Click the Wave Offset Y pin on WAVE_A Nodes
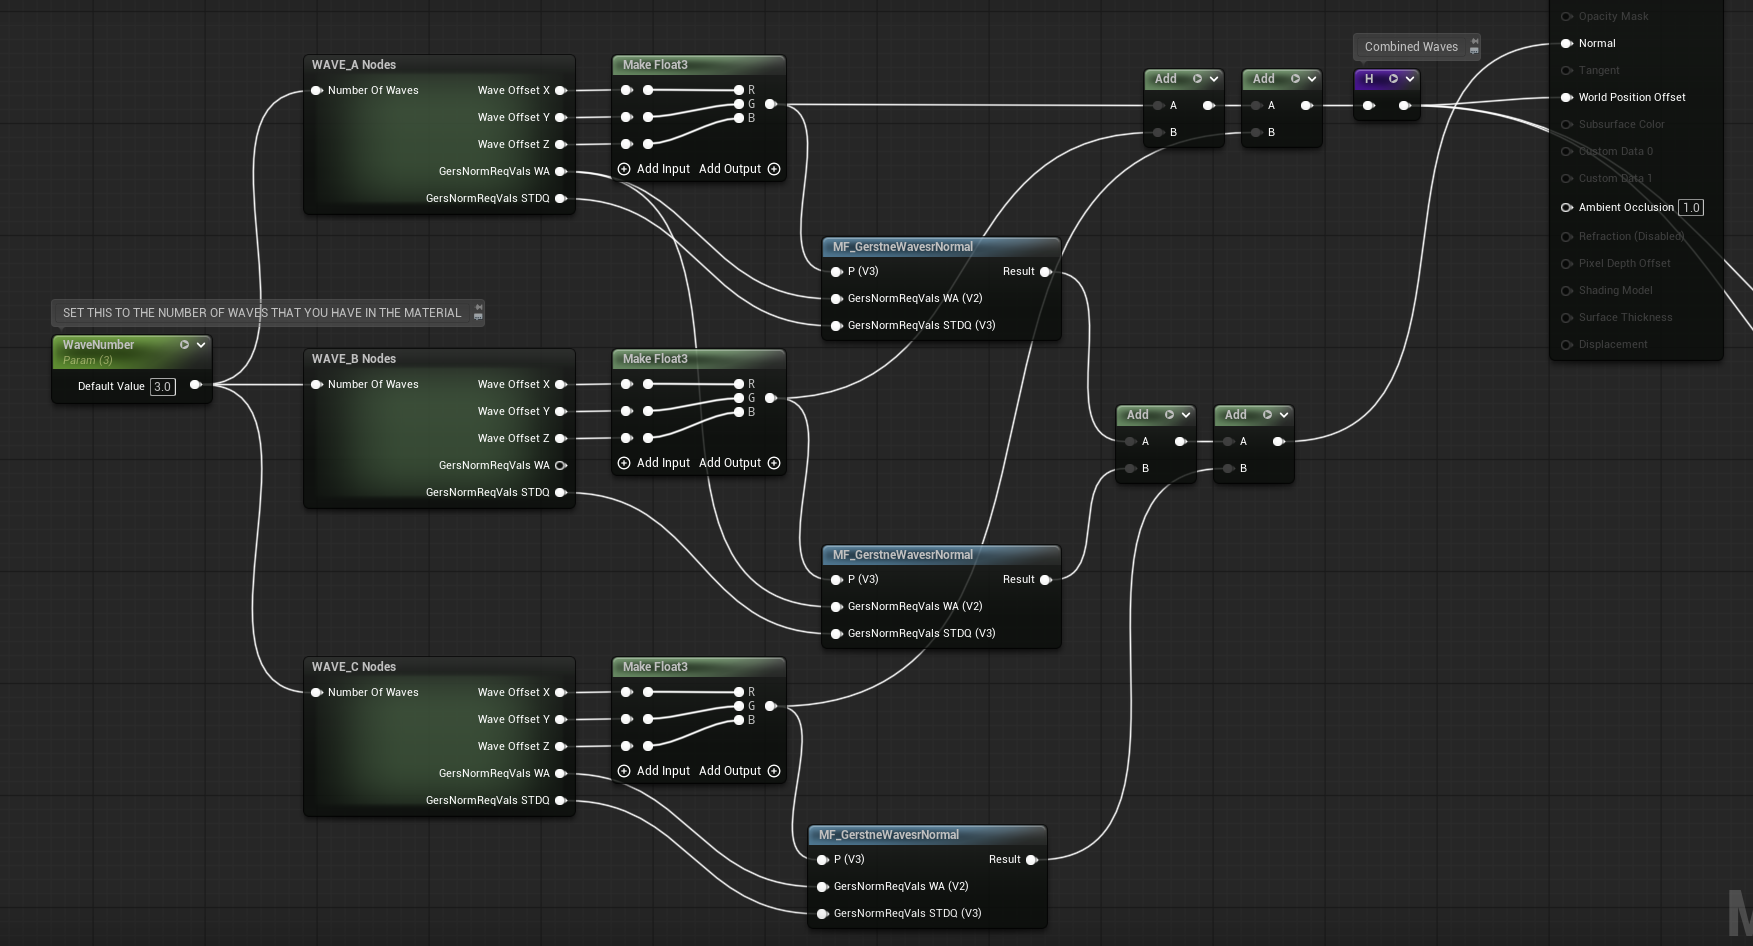Image resolution: width=1753 pixels, height=946 pixels. pos(561,117)
